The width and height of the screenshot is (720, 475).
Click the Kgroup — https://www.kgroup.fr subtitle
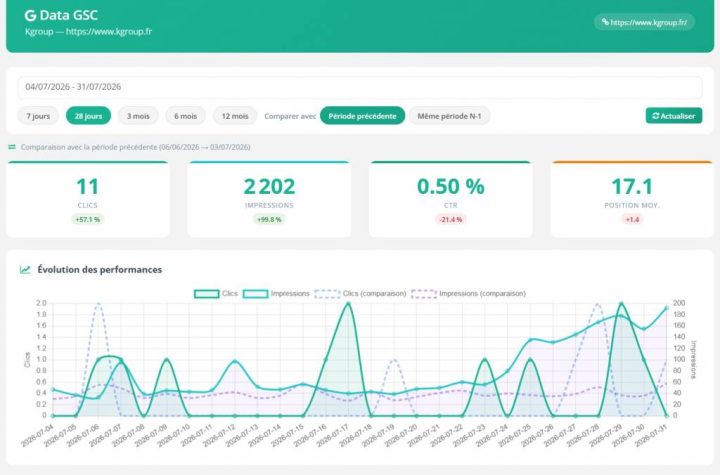point(88,32)
